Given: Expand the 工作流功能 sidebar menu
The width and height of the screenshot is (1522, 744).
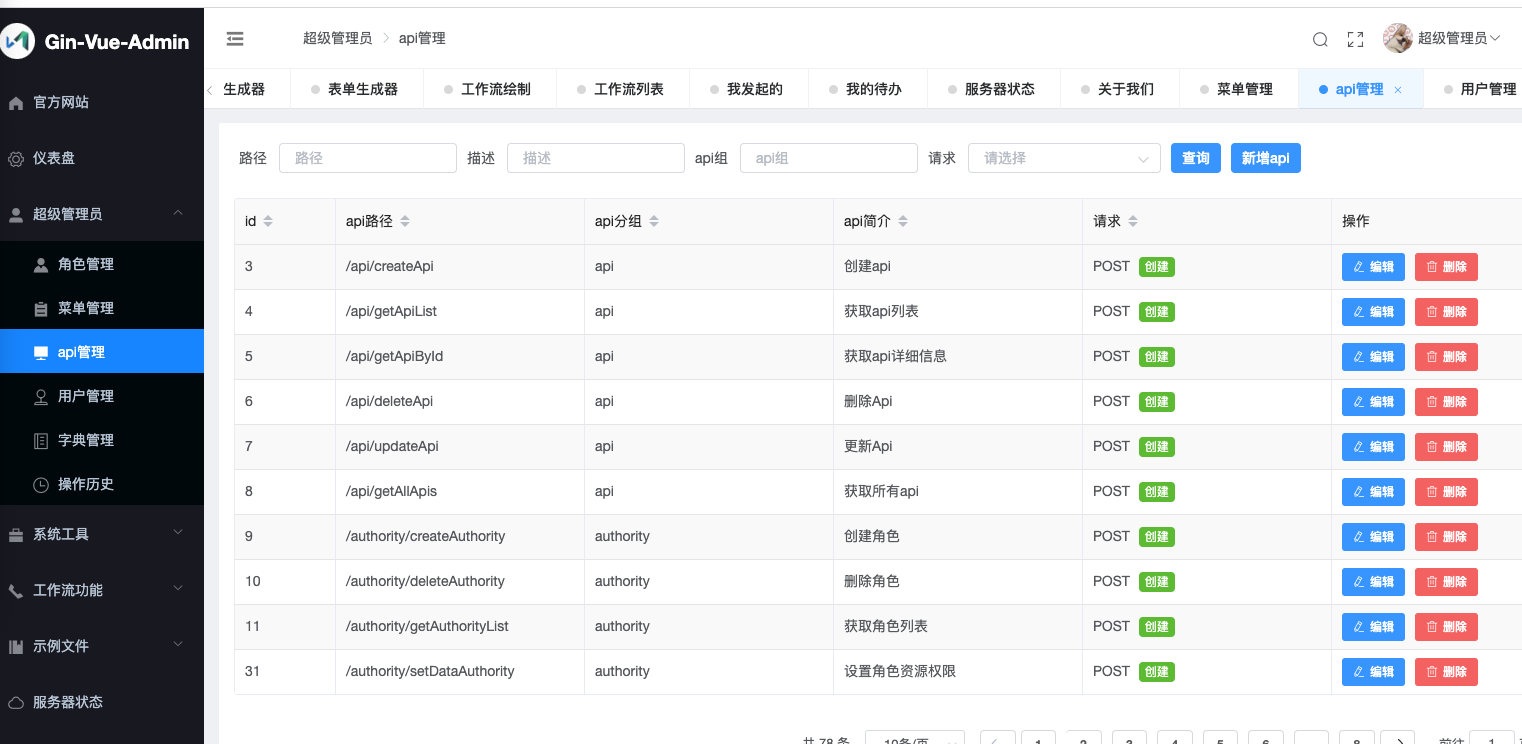Looking at the screenshot, I should pyautogui.click(x=102, y=590).
